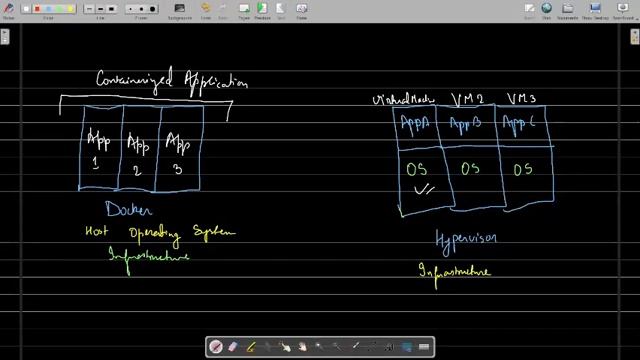Click the 'Containerized Application' heading
The width and height of the screenshot is (640, 360).
[172, 82]
